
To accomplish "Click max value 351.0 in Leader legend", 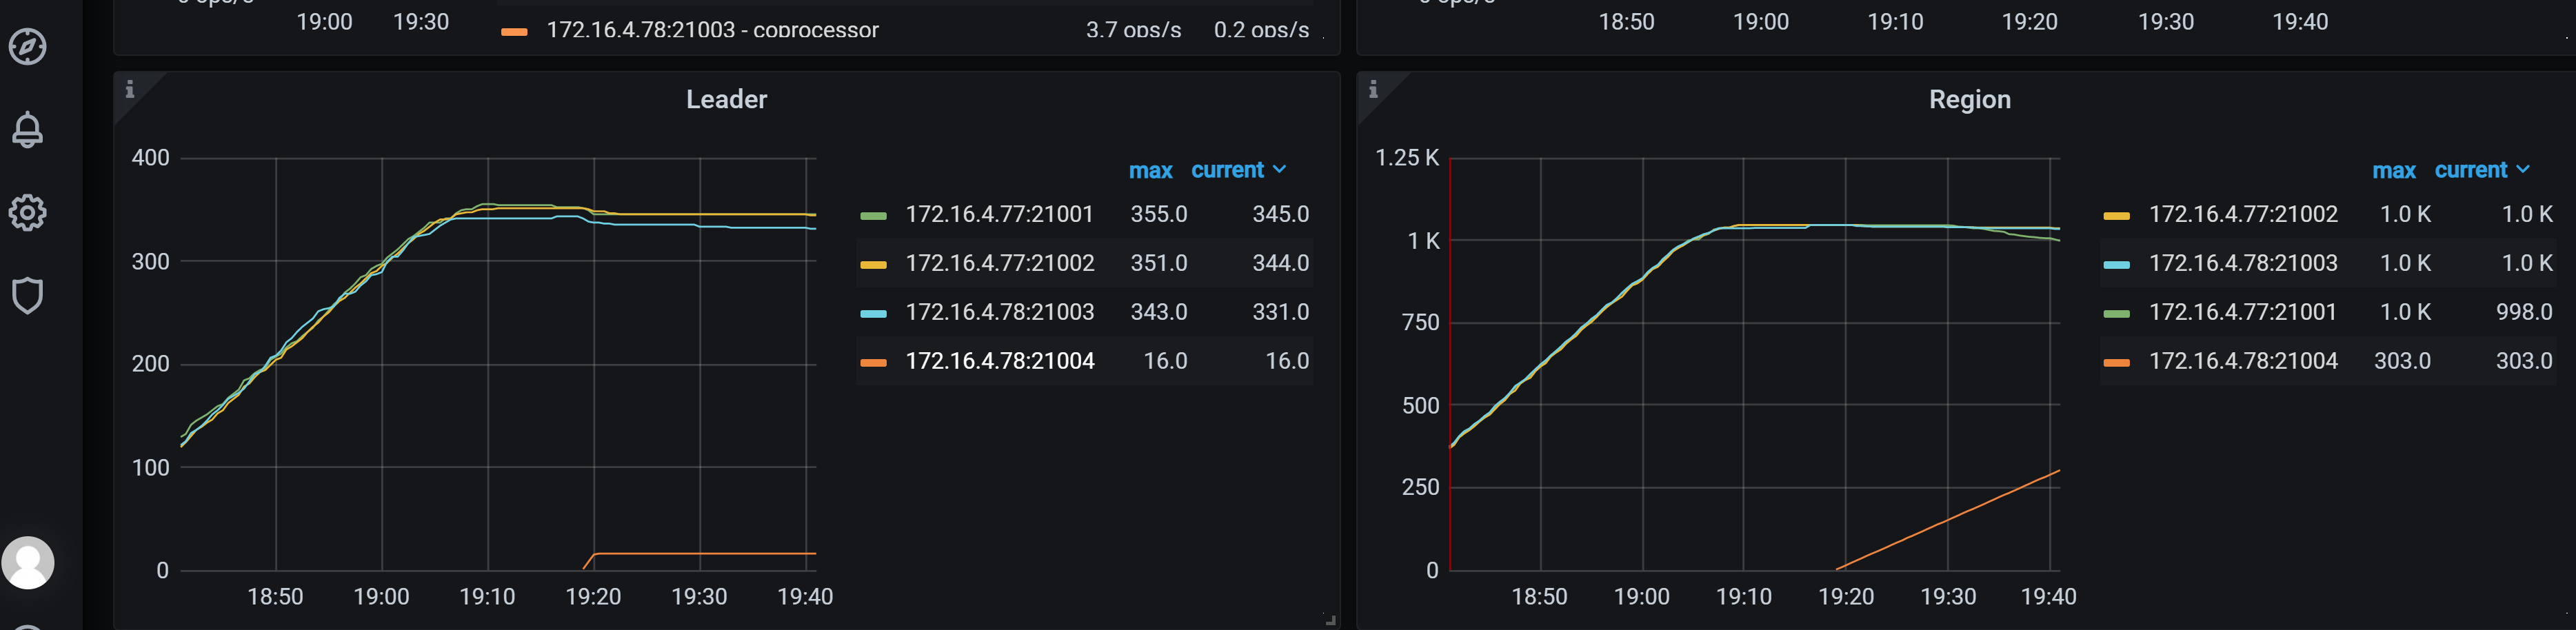I will (x=1158, y=263).
